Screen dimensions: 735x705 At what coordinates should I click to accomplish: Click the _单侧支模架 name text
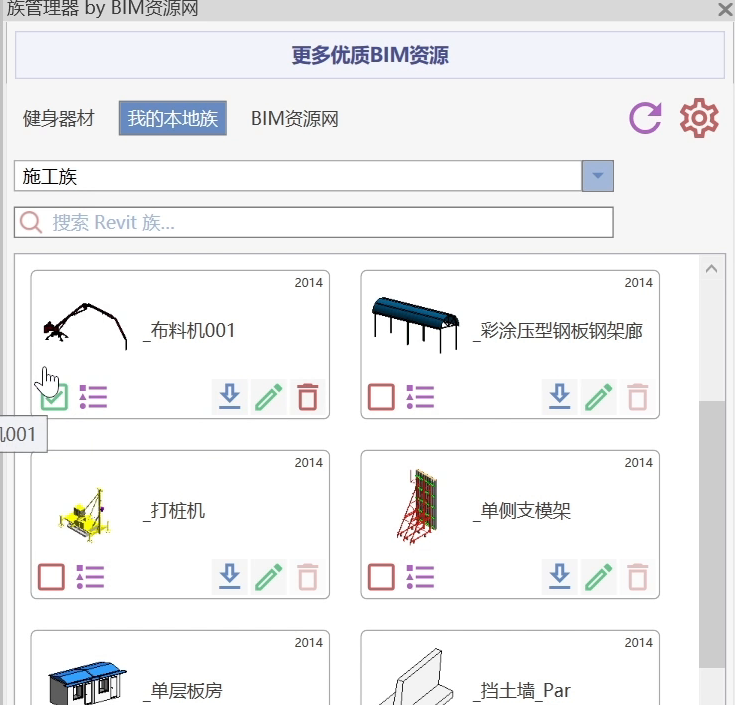522,511
